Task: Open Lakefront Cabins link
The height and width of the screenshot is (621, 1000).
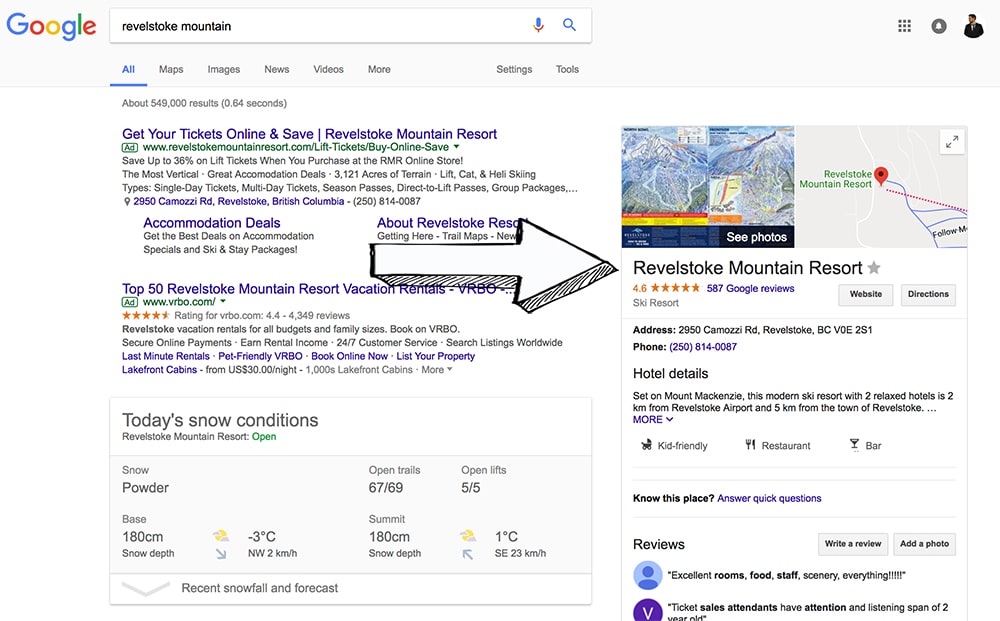Action: [159, 370]
